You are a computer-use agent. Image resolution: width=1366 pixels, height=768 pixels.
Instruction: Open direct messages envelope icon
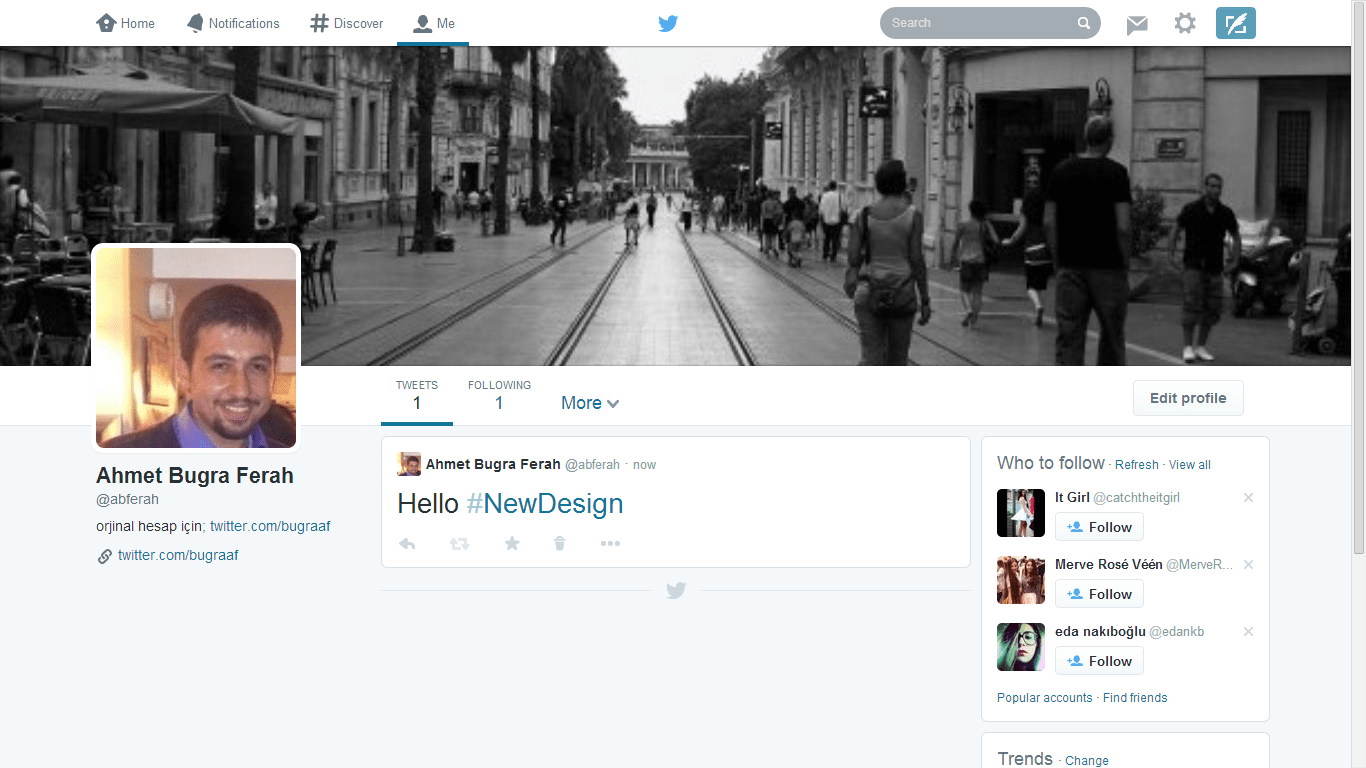1137,24
